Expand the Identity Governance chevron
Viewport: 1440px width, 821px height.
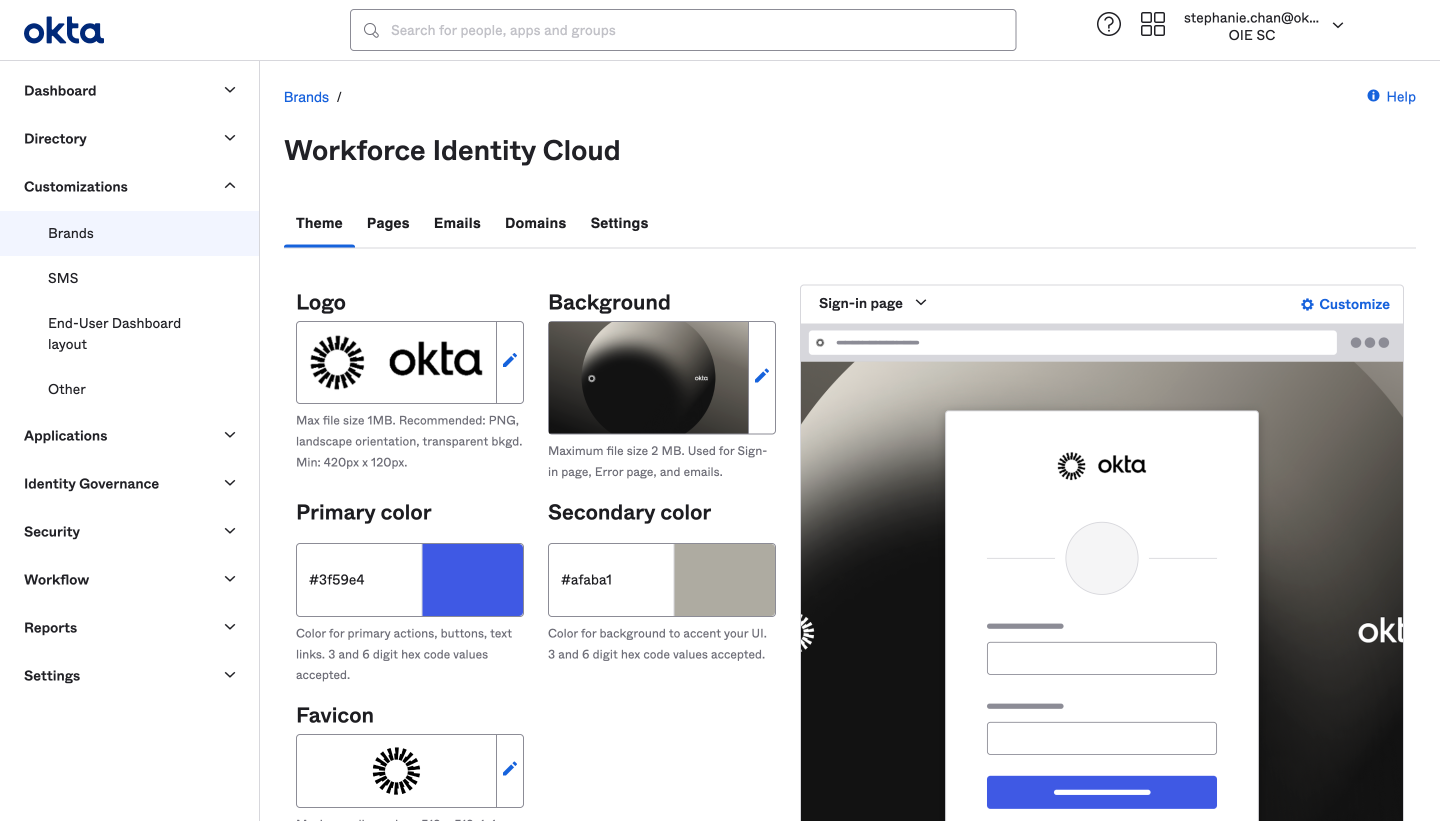(x=230, y=483)
